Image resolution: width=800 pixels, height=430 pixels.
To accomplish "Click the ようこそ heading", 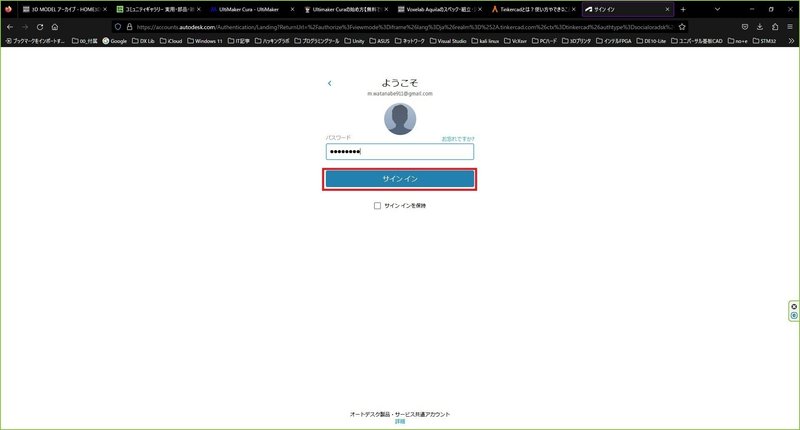I will coord(400,82).
